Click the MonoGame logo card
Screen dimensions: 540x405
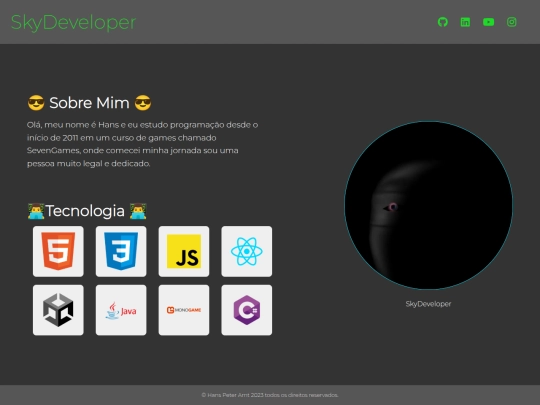(184, 310)
